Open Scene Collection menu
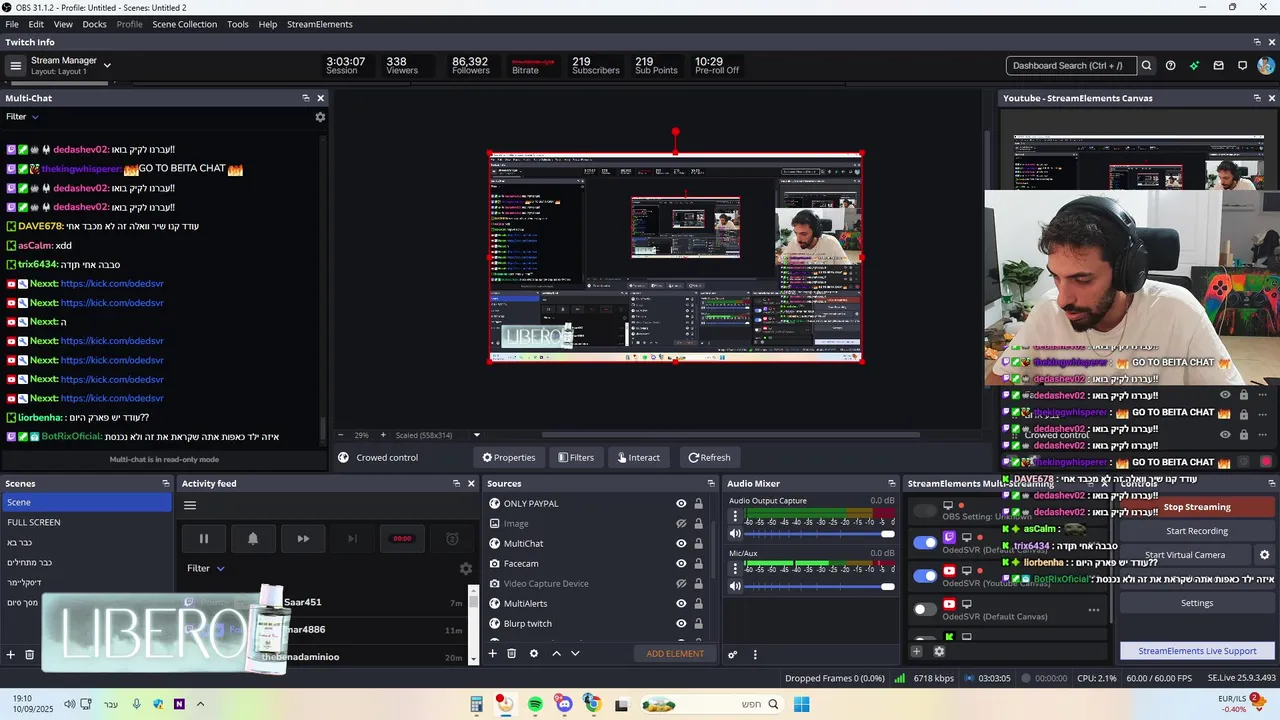 184,24
